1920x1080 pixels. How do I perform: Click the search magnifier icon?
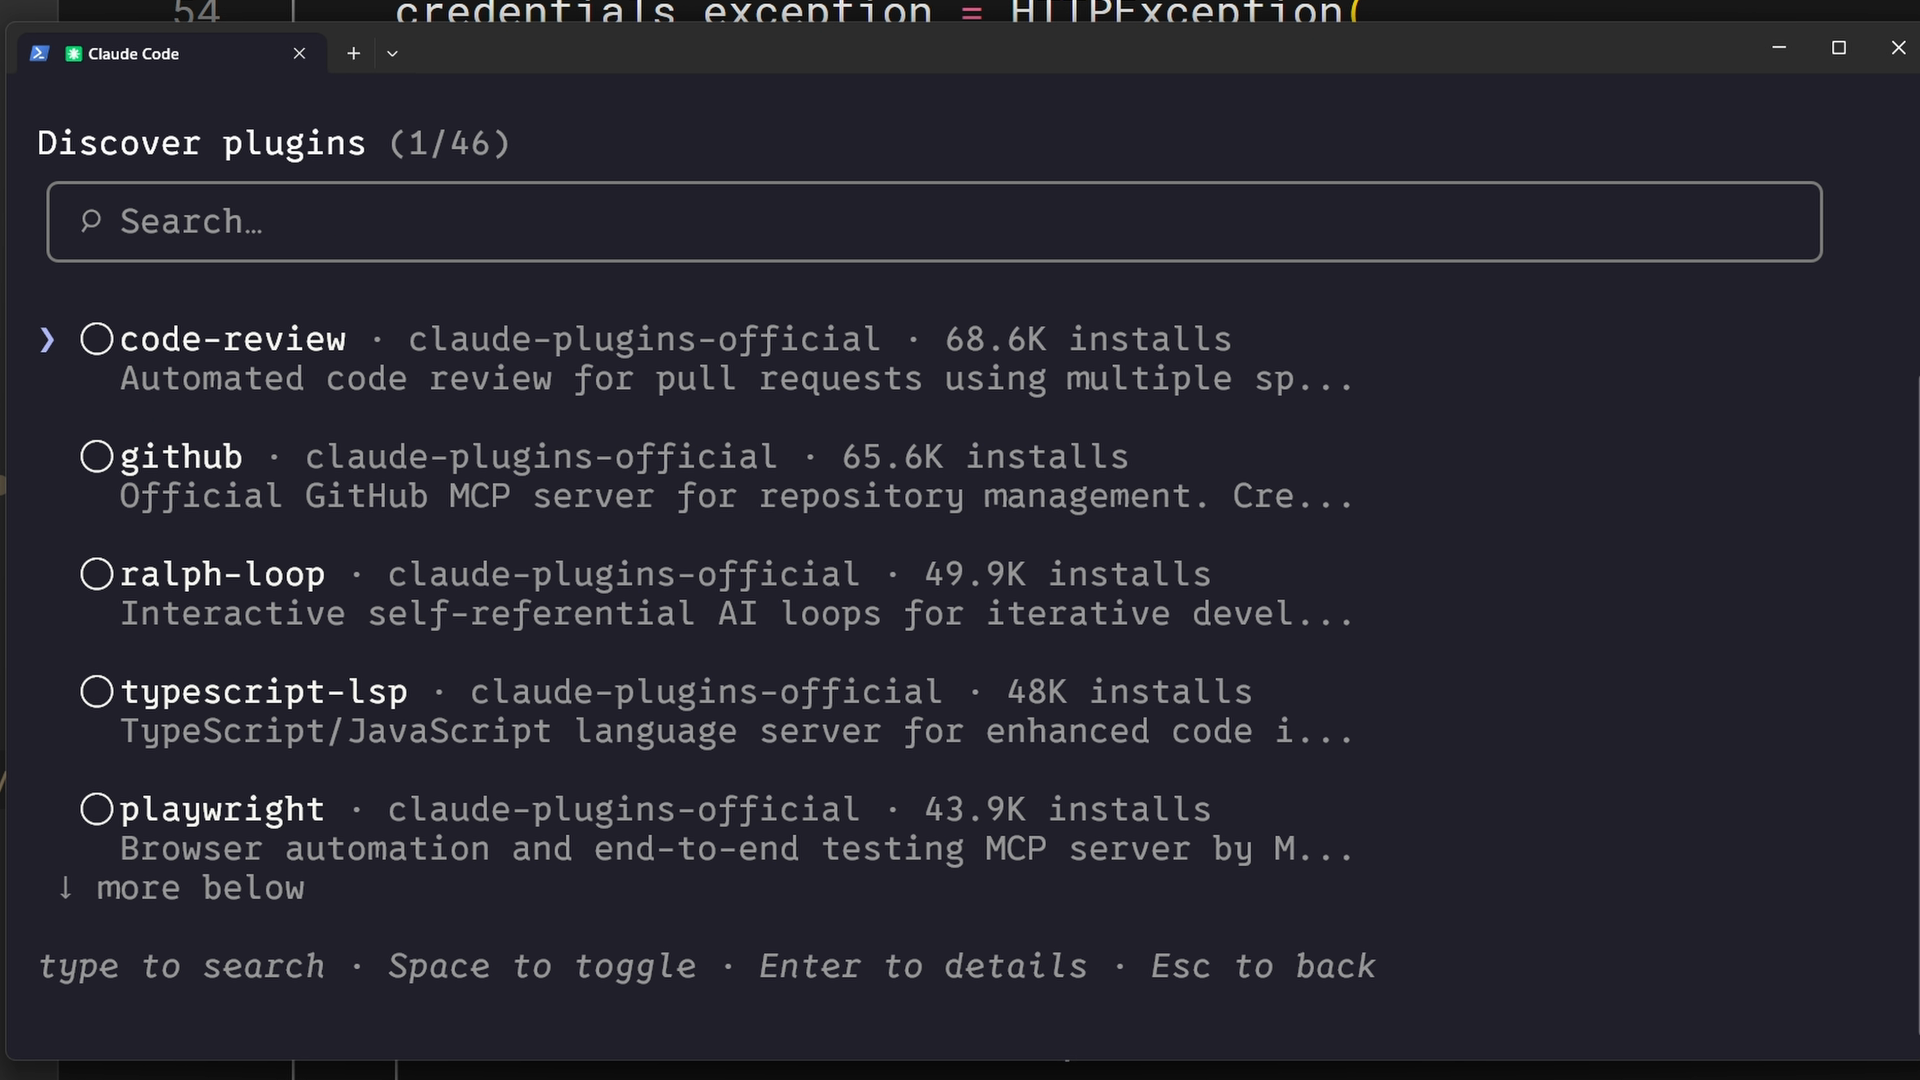(91, 221)
